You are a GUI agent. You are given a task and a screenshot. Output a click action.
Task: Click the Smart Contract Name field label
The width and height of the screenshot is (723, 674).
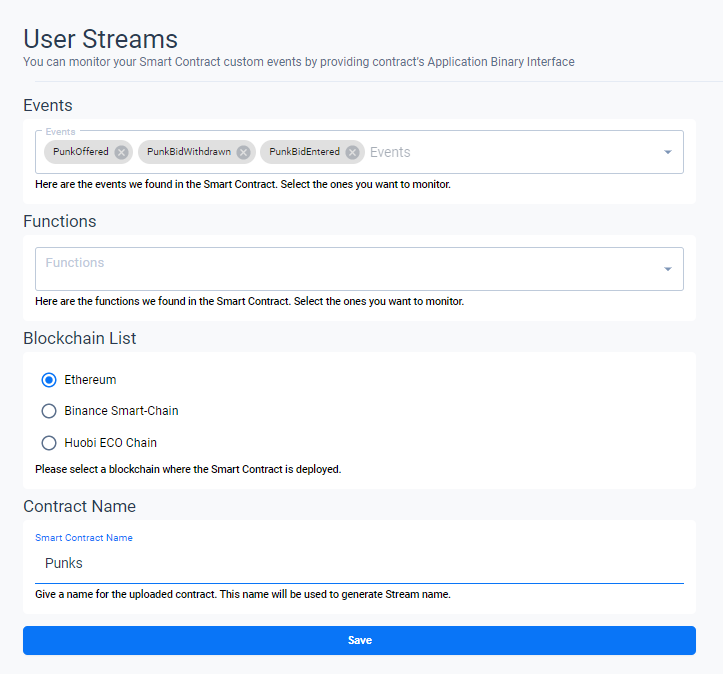click(84, 538)
